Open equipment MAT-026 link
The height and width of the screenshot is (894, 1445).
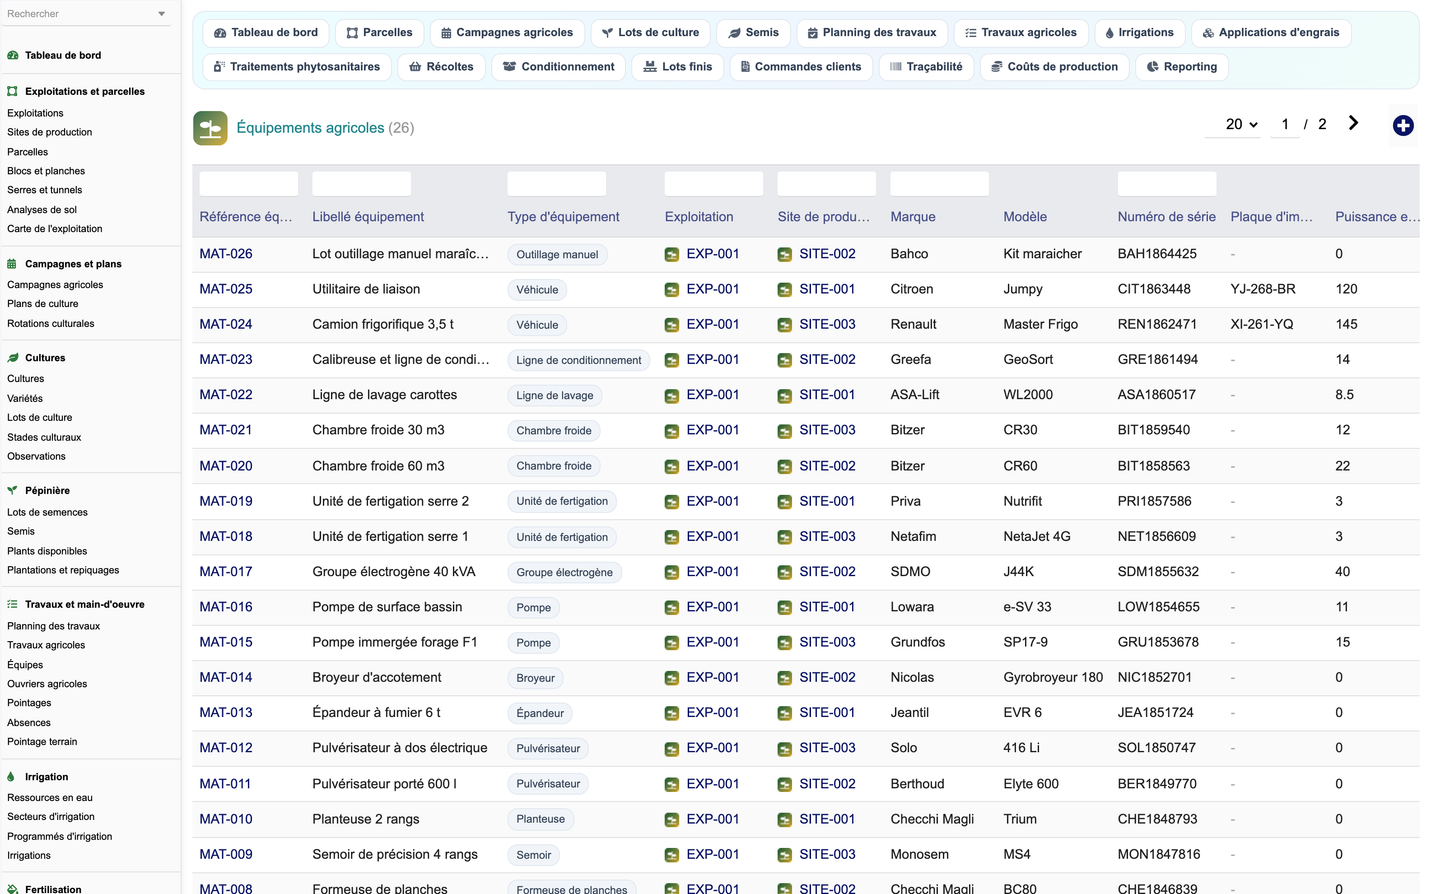226,254
